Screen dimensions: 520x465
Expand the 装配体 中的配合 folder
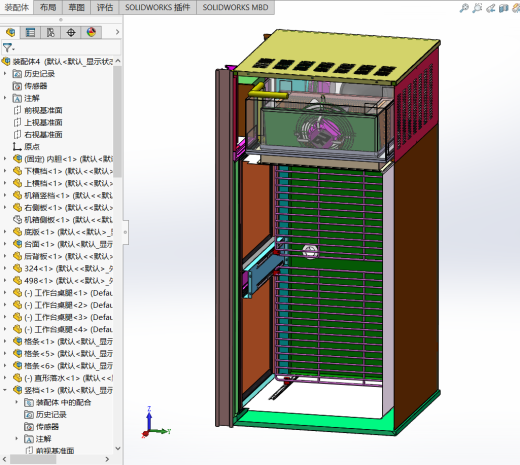tap(16, 402)
